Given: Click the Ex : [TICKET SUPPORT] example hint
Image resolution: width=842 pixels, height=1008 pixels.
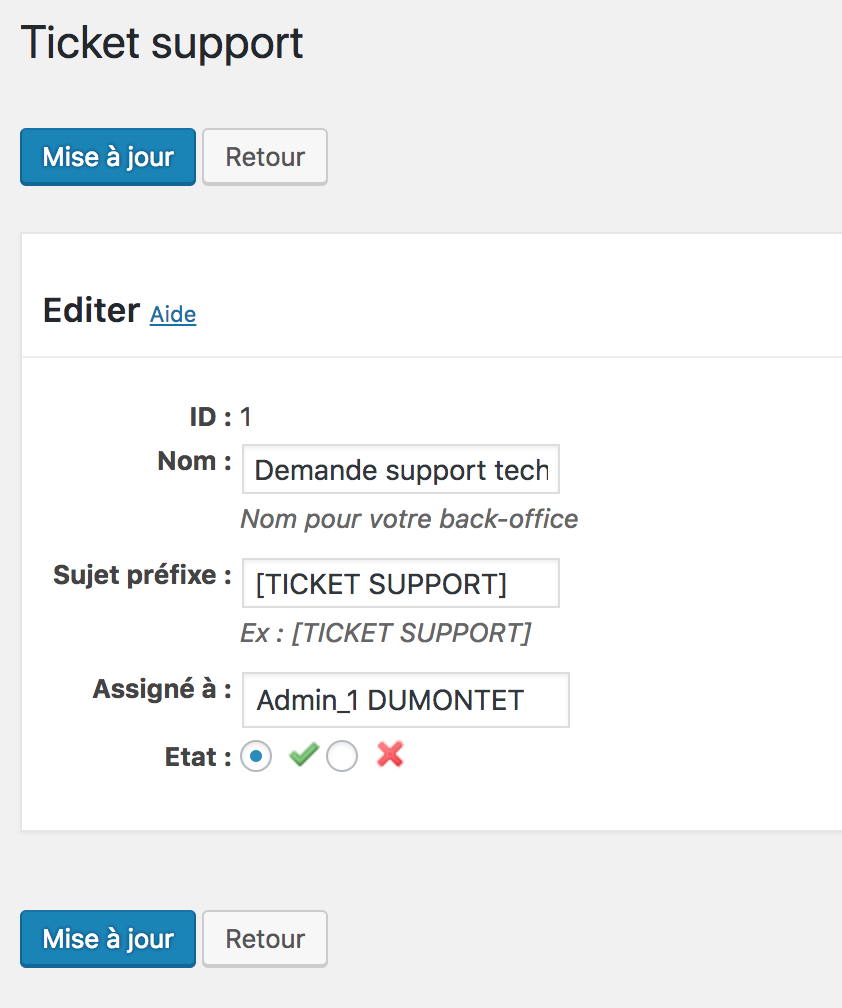Looking at the screenshot, I should point(385,633).
